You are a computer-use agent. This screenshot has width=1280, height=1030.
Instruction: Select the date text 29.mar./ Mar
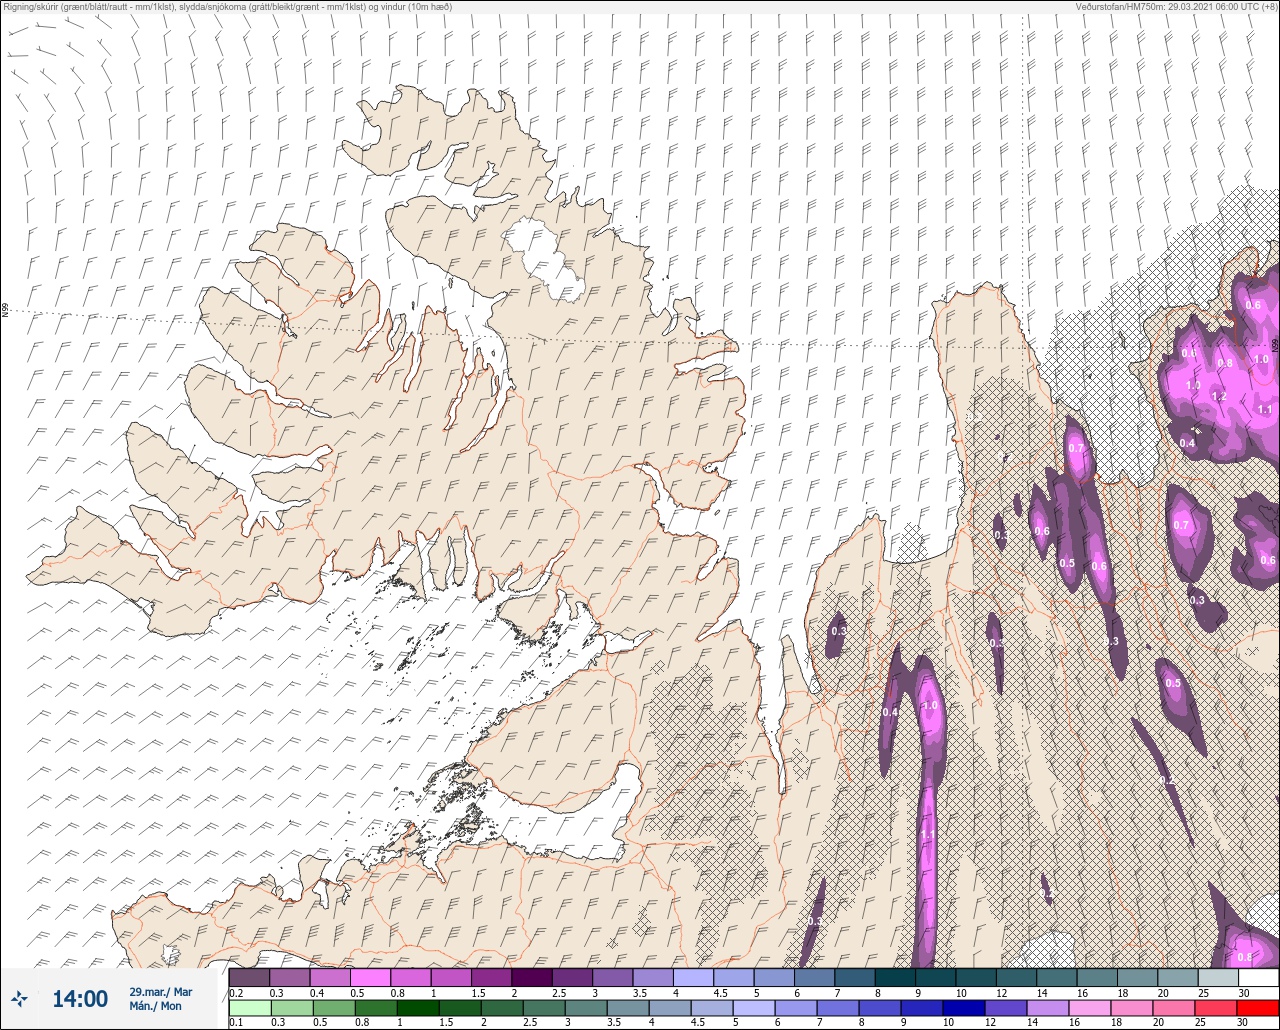[x=160, y=992]
